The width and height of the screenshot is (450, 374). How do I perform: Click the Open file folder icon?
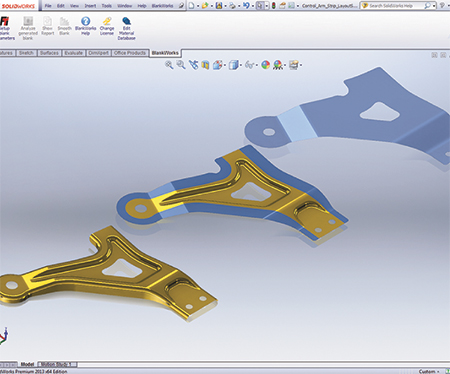tap(205, 6)
